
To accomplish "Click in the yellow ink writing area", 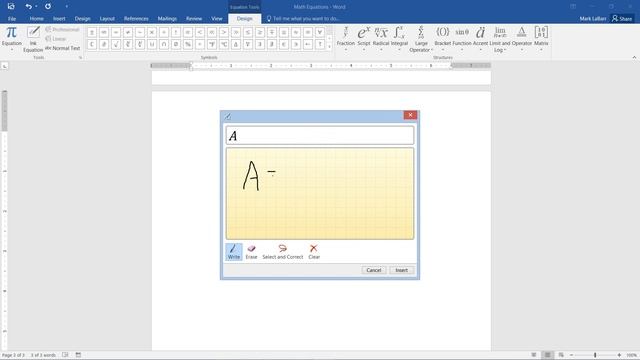I will point(320,193).
